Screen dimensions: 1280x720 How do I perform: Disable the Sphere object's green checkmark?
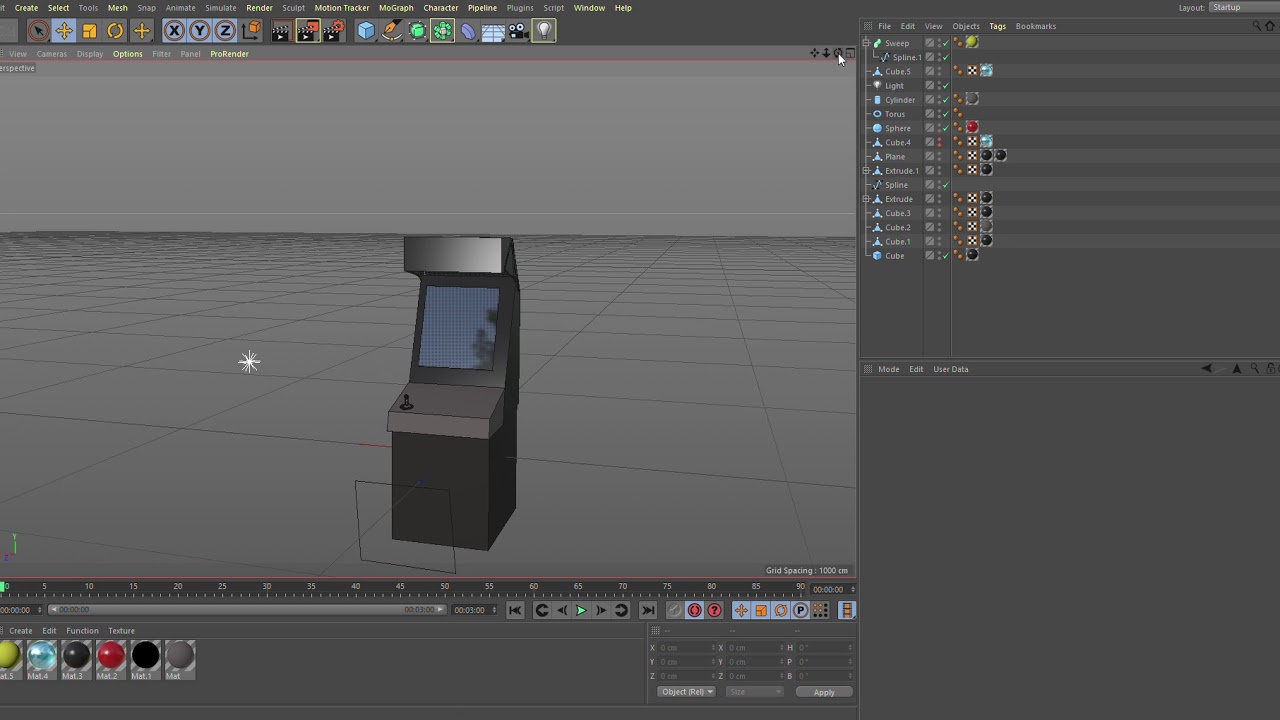coord(945,128)
